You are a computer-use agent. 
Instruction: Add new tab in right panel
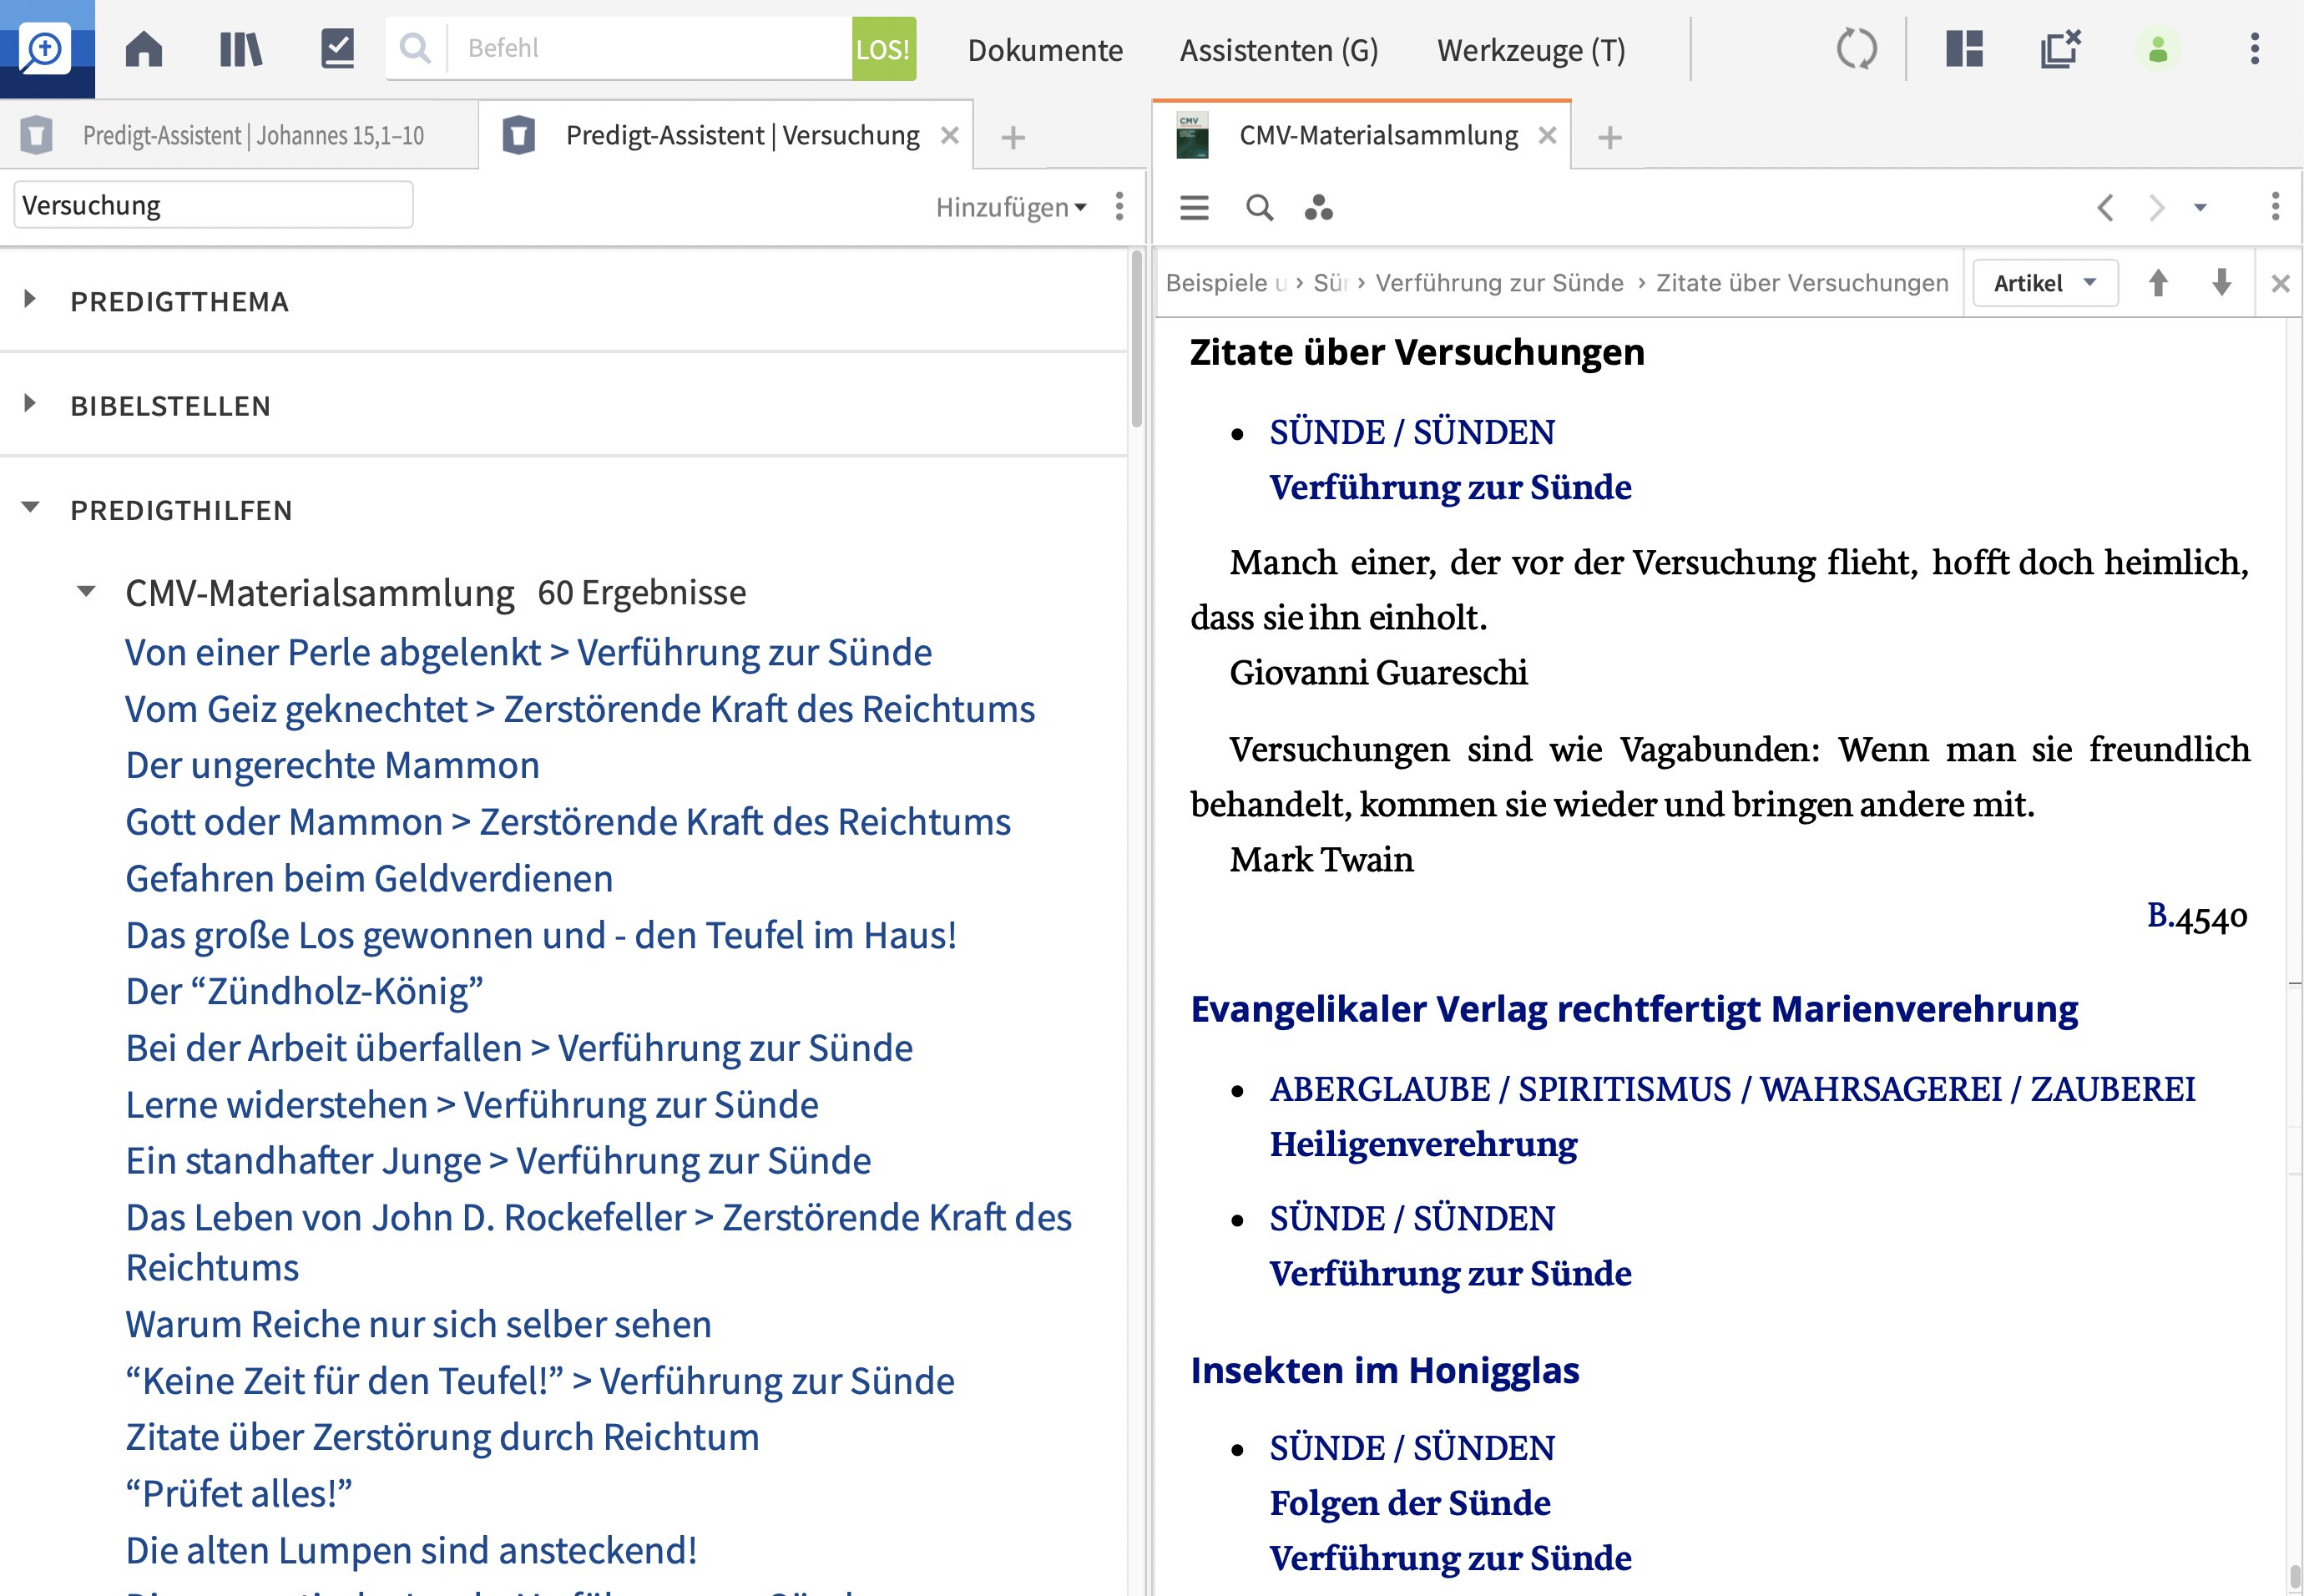tap(1610, 137)
